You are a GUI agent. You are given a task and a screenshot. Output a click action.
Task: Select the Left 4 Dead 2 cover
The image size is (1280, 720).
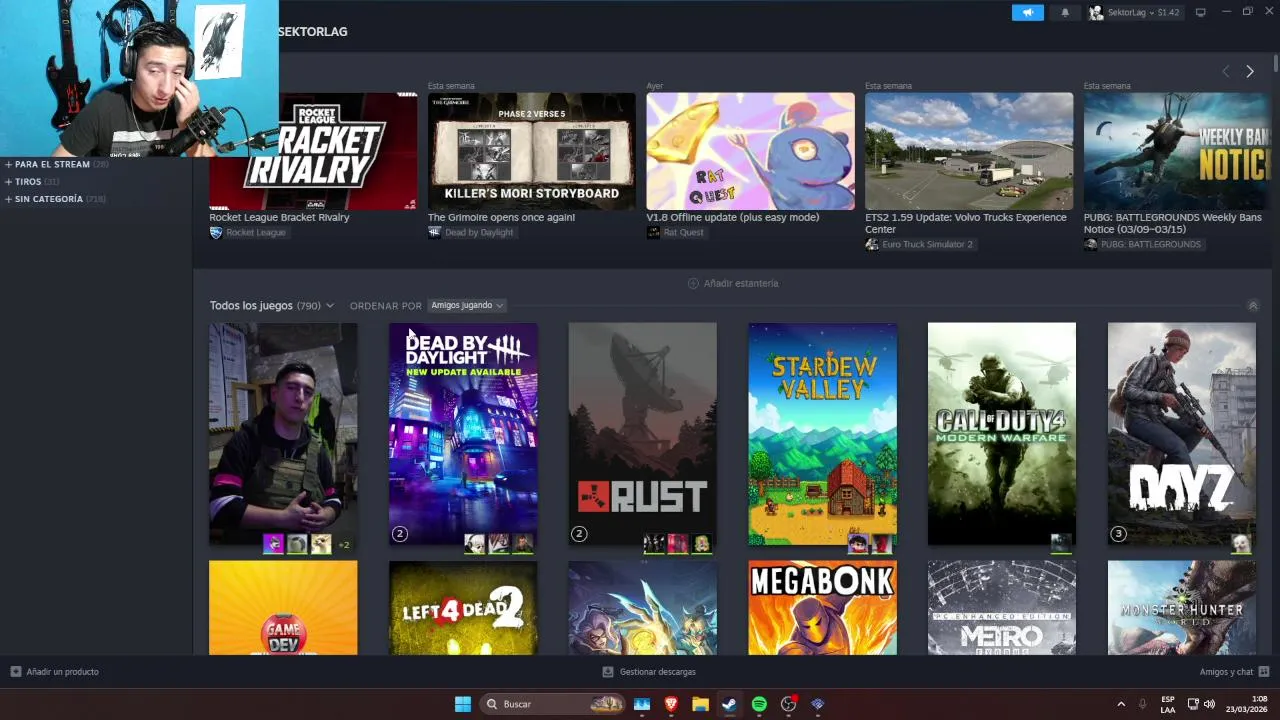tap(463, 608)
